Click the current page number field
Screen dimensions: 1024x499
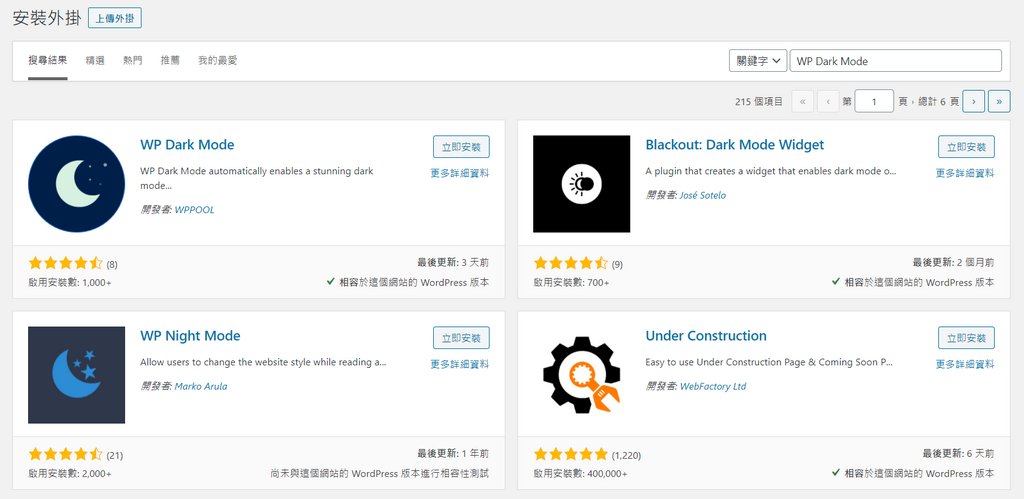pos(875,101)
